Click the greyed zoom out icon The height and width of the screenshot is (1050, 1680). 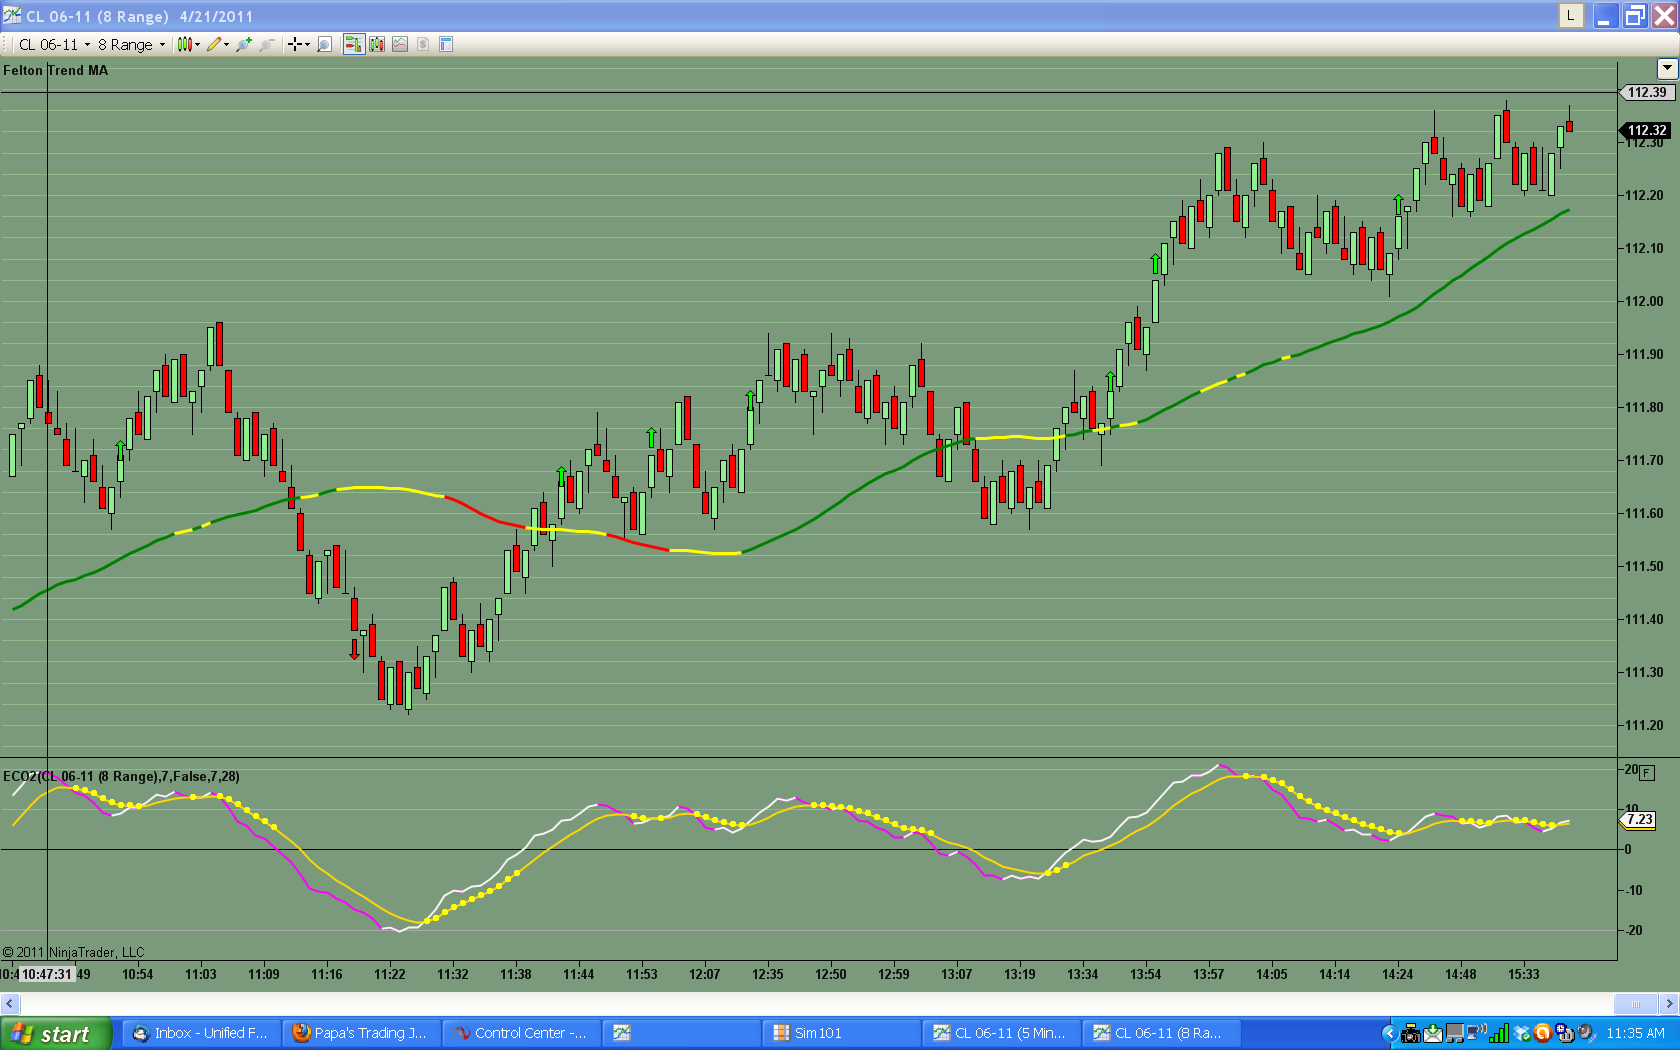pyautogui.click(x=267, y=44)
